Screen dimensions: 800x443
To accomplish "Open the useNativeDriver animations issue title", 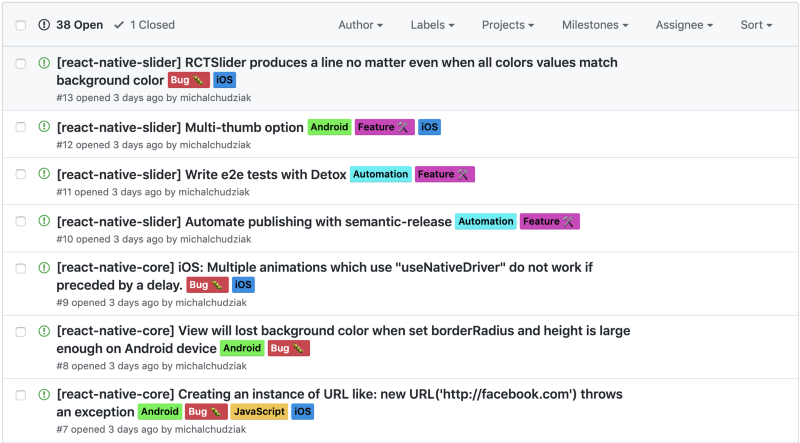I will 324,276.
